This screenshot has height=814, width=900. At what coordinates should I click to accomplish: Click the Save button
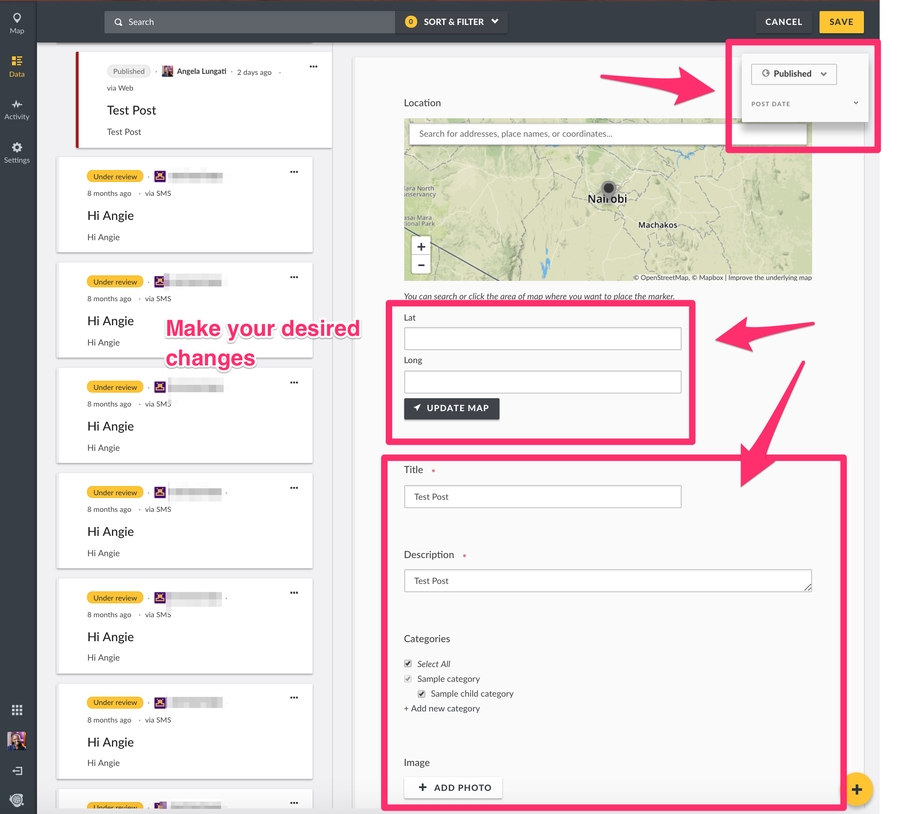tap(841, 22)
